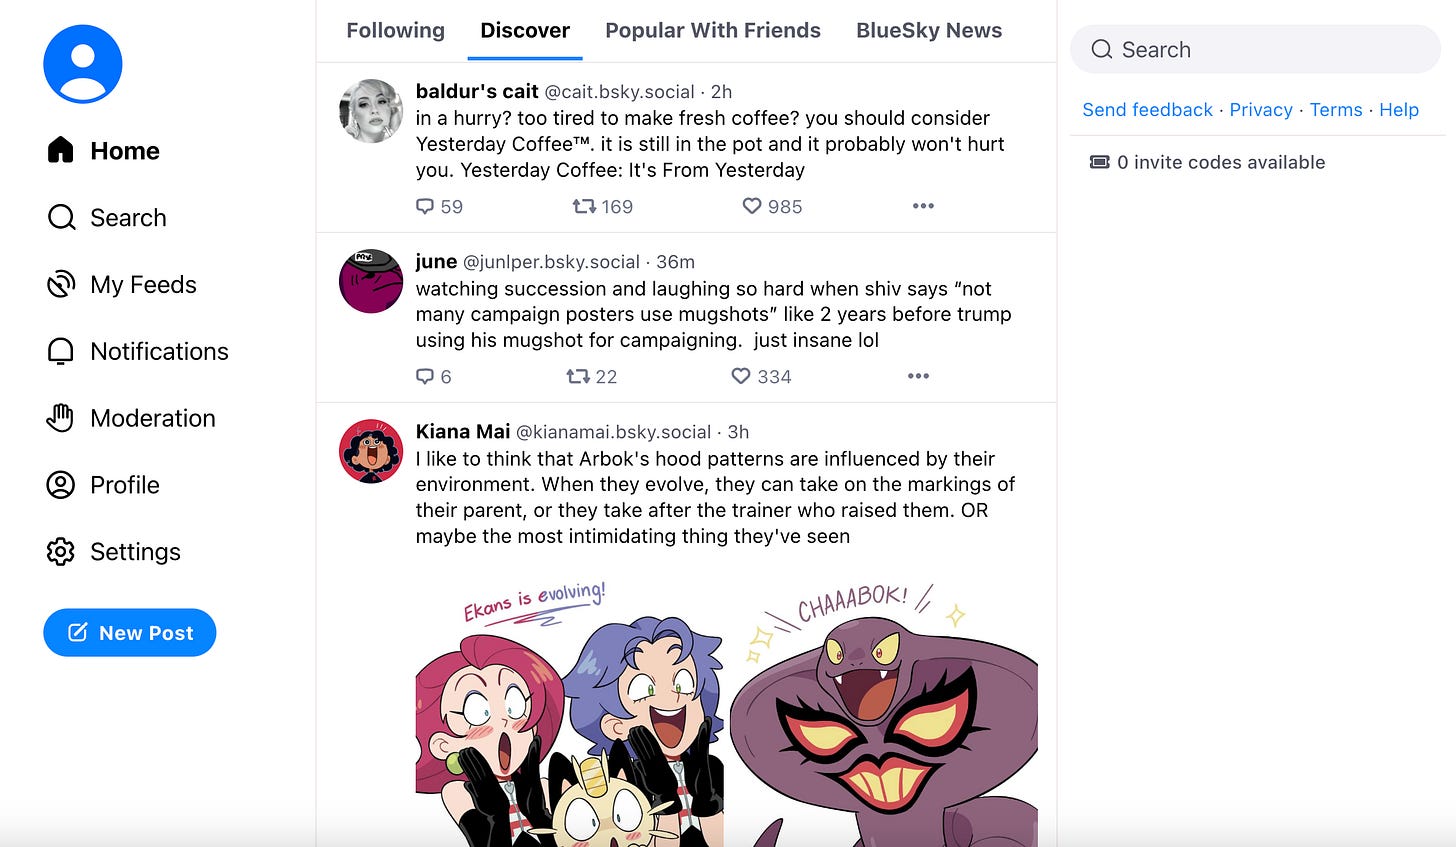Switch to Popular With Friends tab
Image resolution: width=1456 pixels, height=847 pixels.
713,30
